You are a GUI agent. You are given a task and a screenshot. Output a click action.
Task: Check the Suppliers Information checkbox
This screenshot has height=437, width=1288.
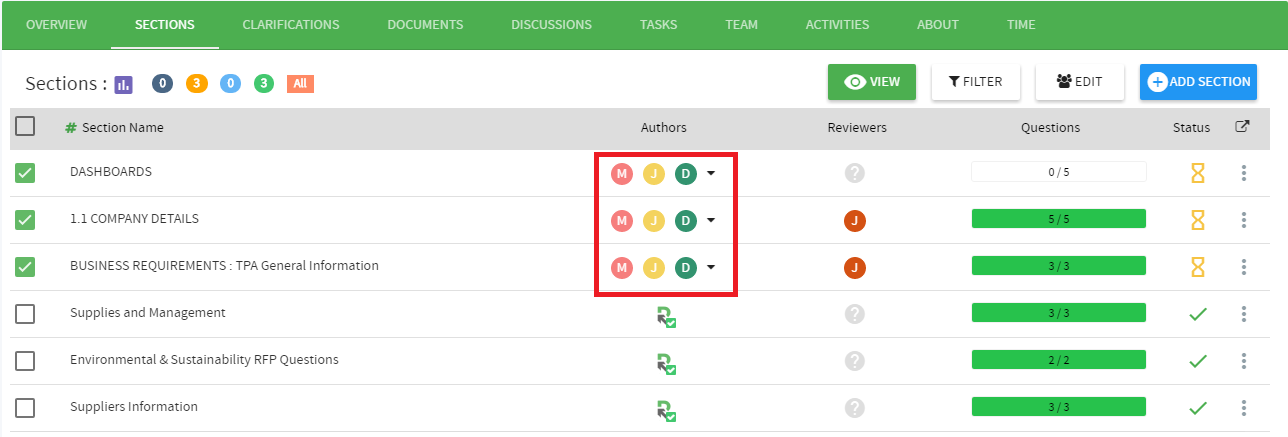25,408
